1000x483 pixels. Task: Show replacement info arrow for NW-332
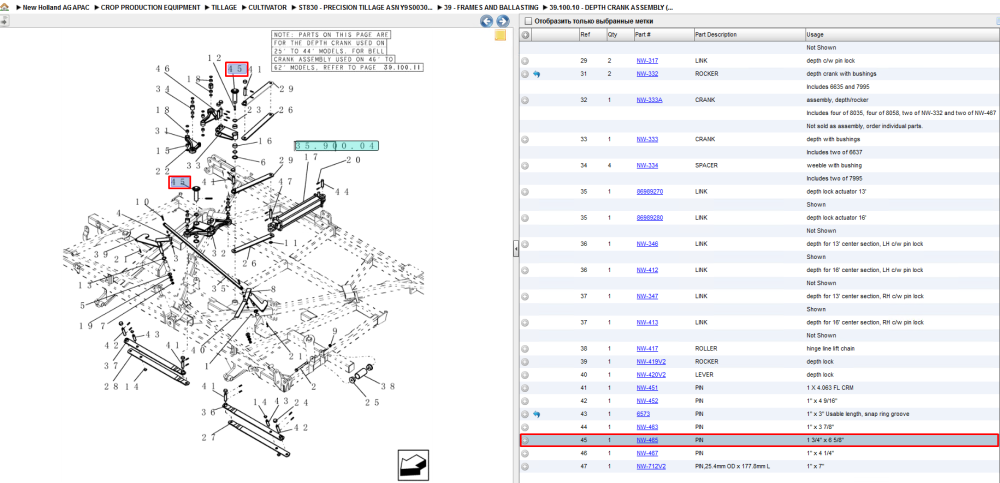[536, 74]
